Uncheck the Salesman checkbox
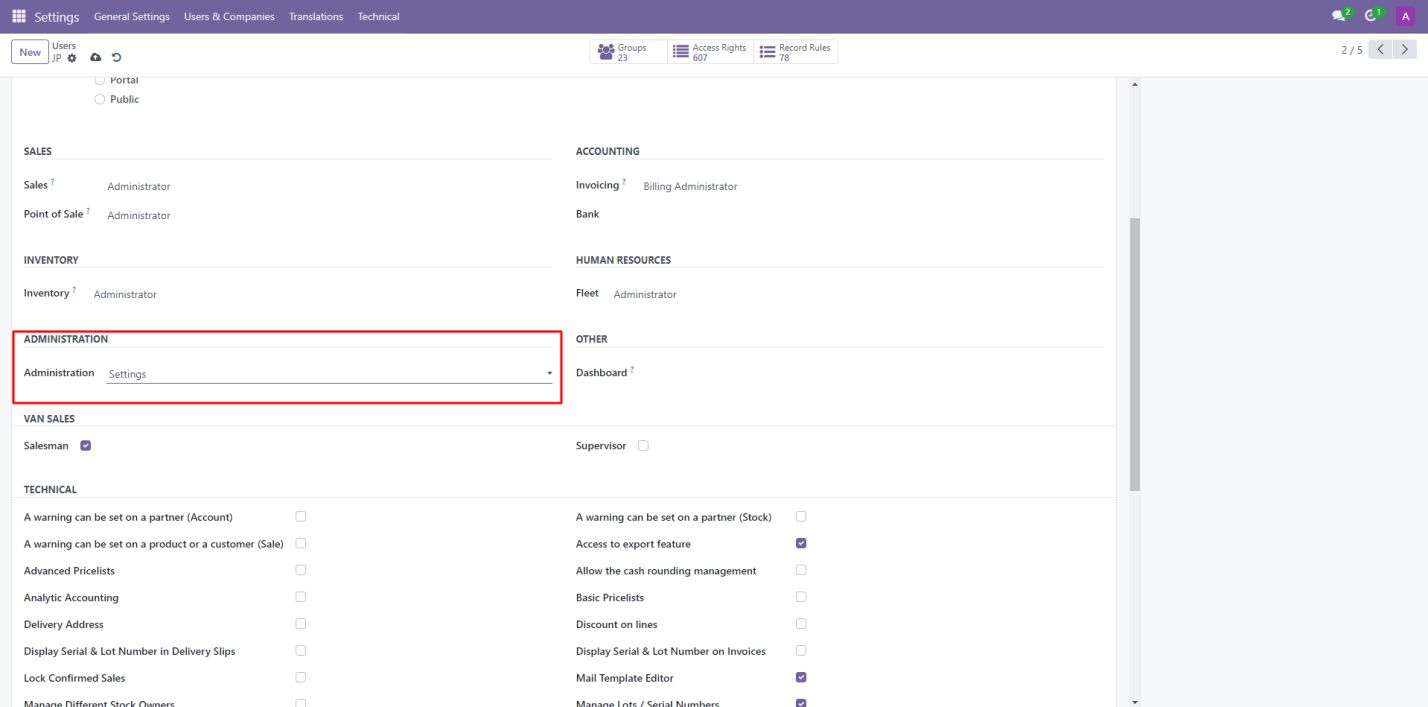The image size is (1428, 707). coord(85,446)
